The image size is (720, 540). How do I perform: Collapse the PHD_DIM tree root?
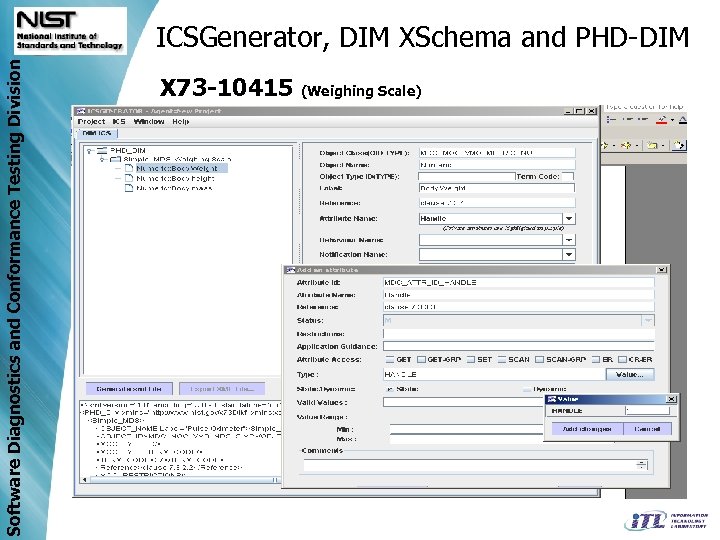(90, 150)
